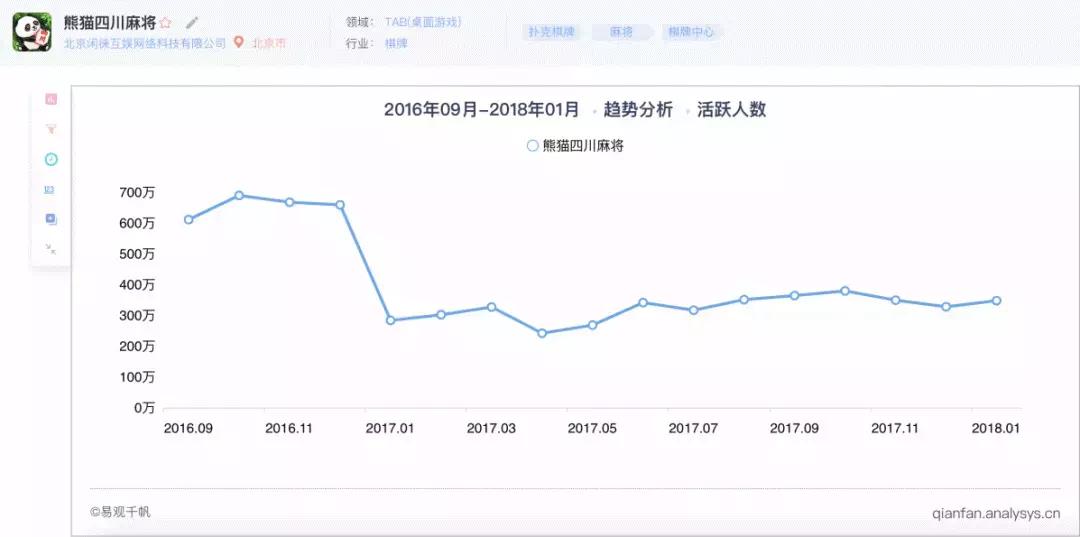Click the 2017.05 data point
The height and width of the screenshot is (537, 1080).
(x=592, y=325)
